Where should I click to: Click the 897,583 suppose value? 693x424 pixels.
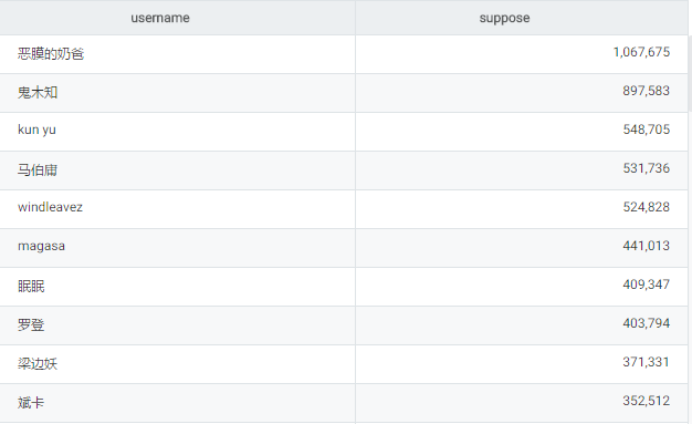coord(646,92)
